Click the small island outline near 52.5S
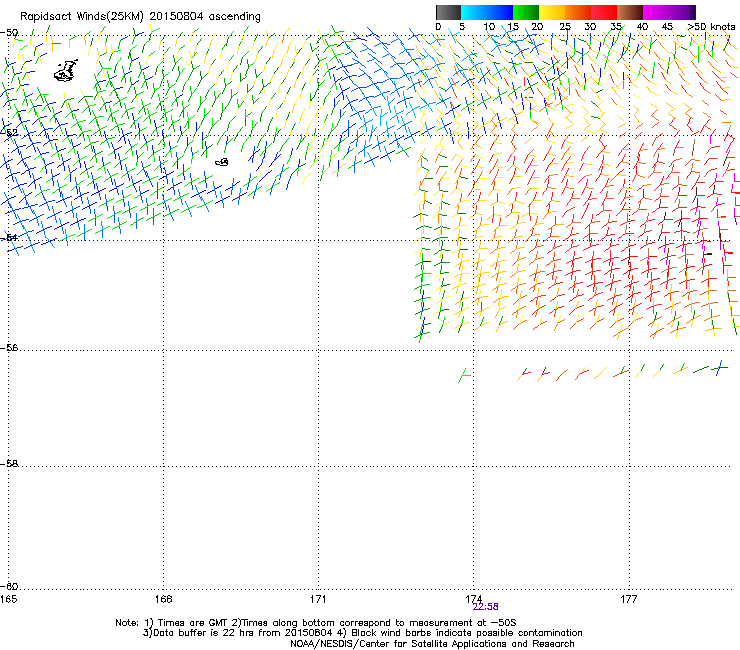 point(222,162)
